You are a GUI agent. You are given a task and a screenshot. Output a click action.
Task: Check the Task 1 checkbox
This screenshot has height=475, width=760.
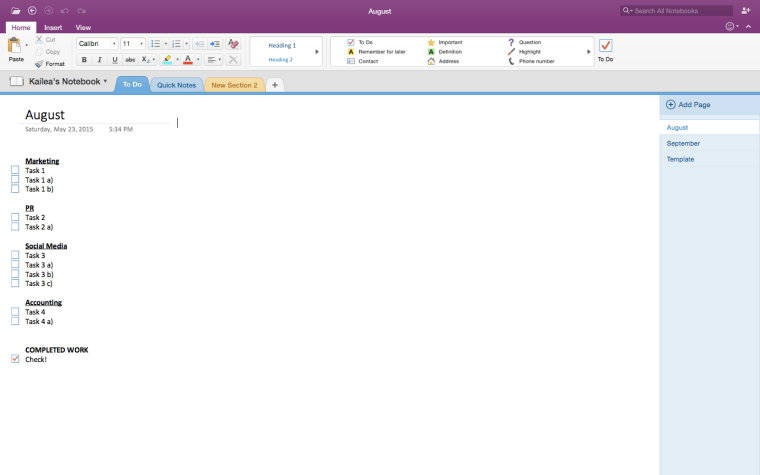(15, 170)
